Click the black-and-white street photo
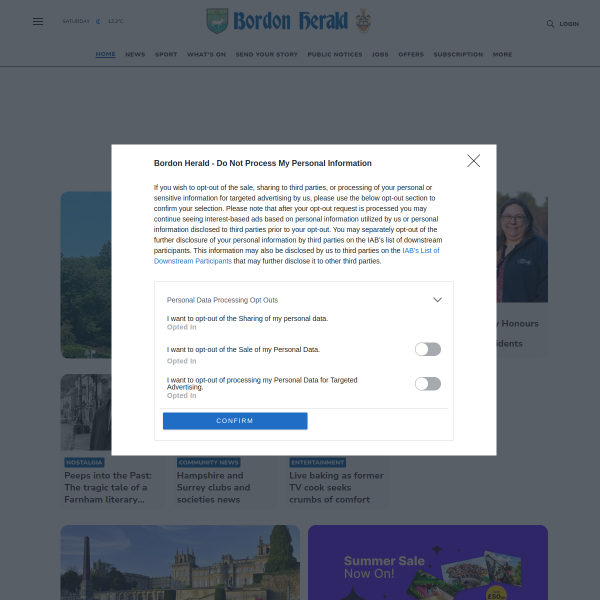 (x=86, y=412)
